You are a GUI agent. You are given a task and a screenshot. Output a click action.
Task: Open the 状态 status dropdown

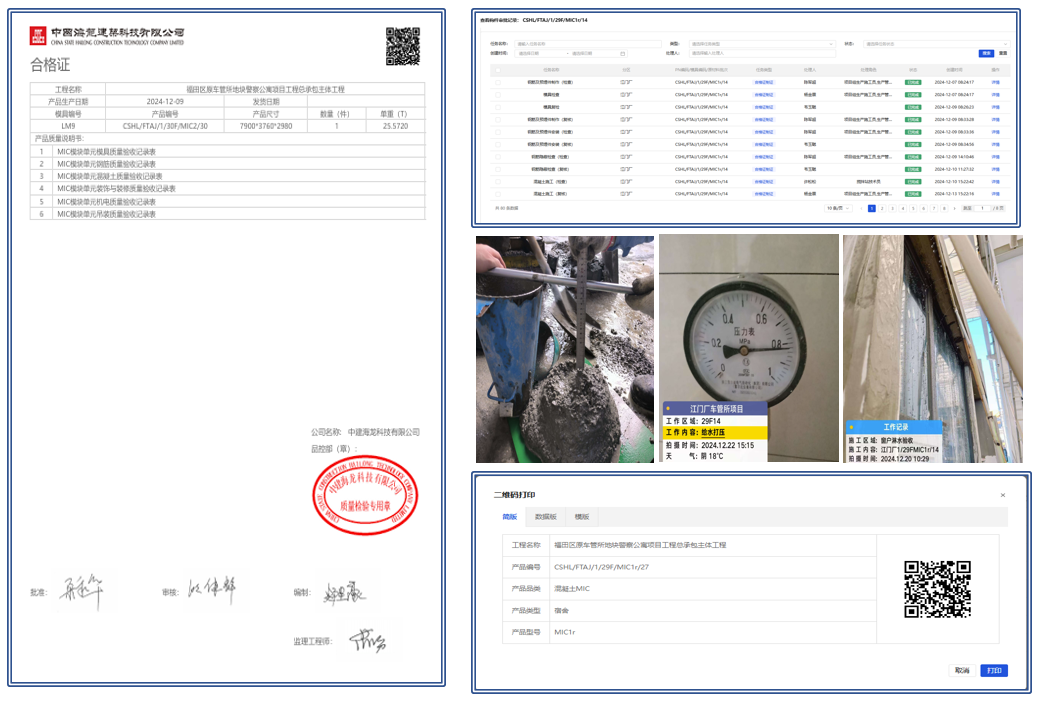(936, 44)
